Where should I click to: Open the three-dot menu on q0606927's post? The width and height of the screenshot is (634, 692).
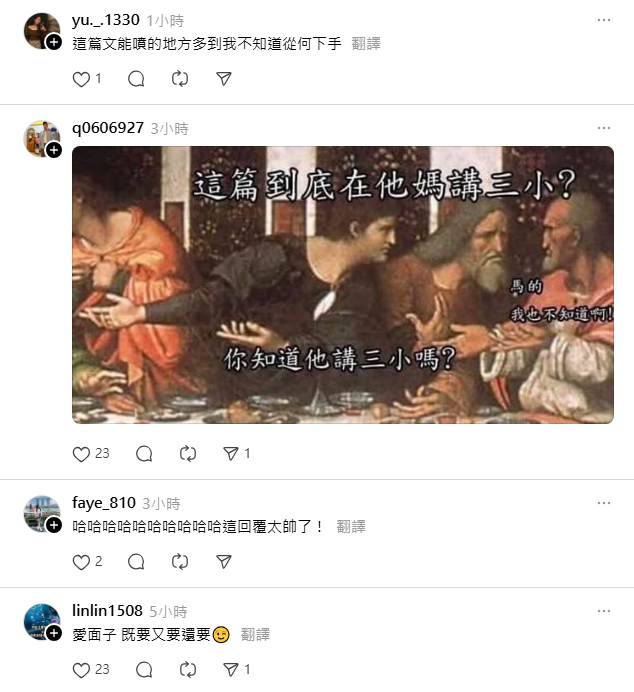[x=604, y=128]
